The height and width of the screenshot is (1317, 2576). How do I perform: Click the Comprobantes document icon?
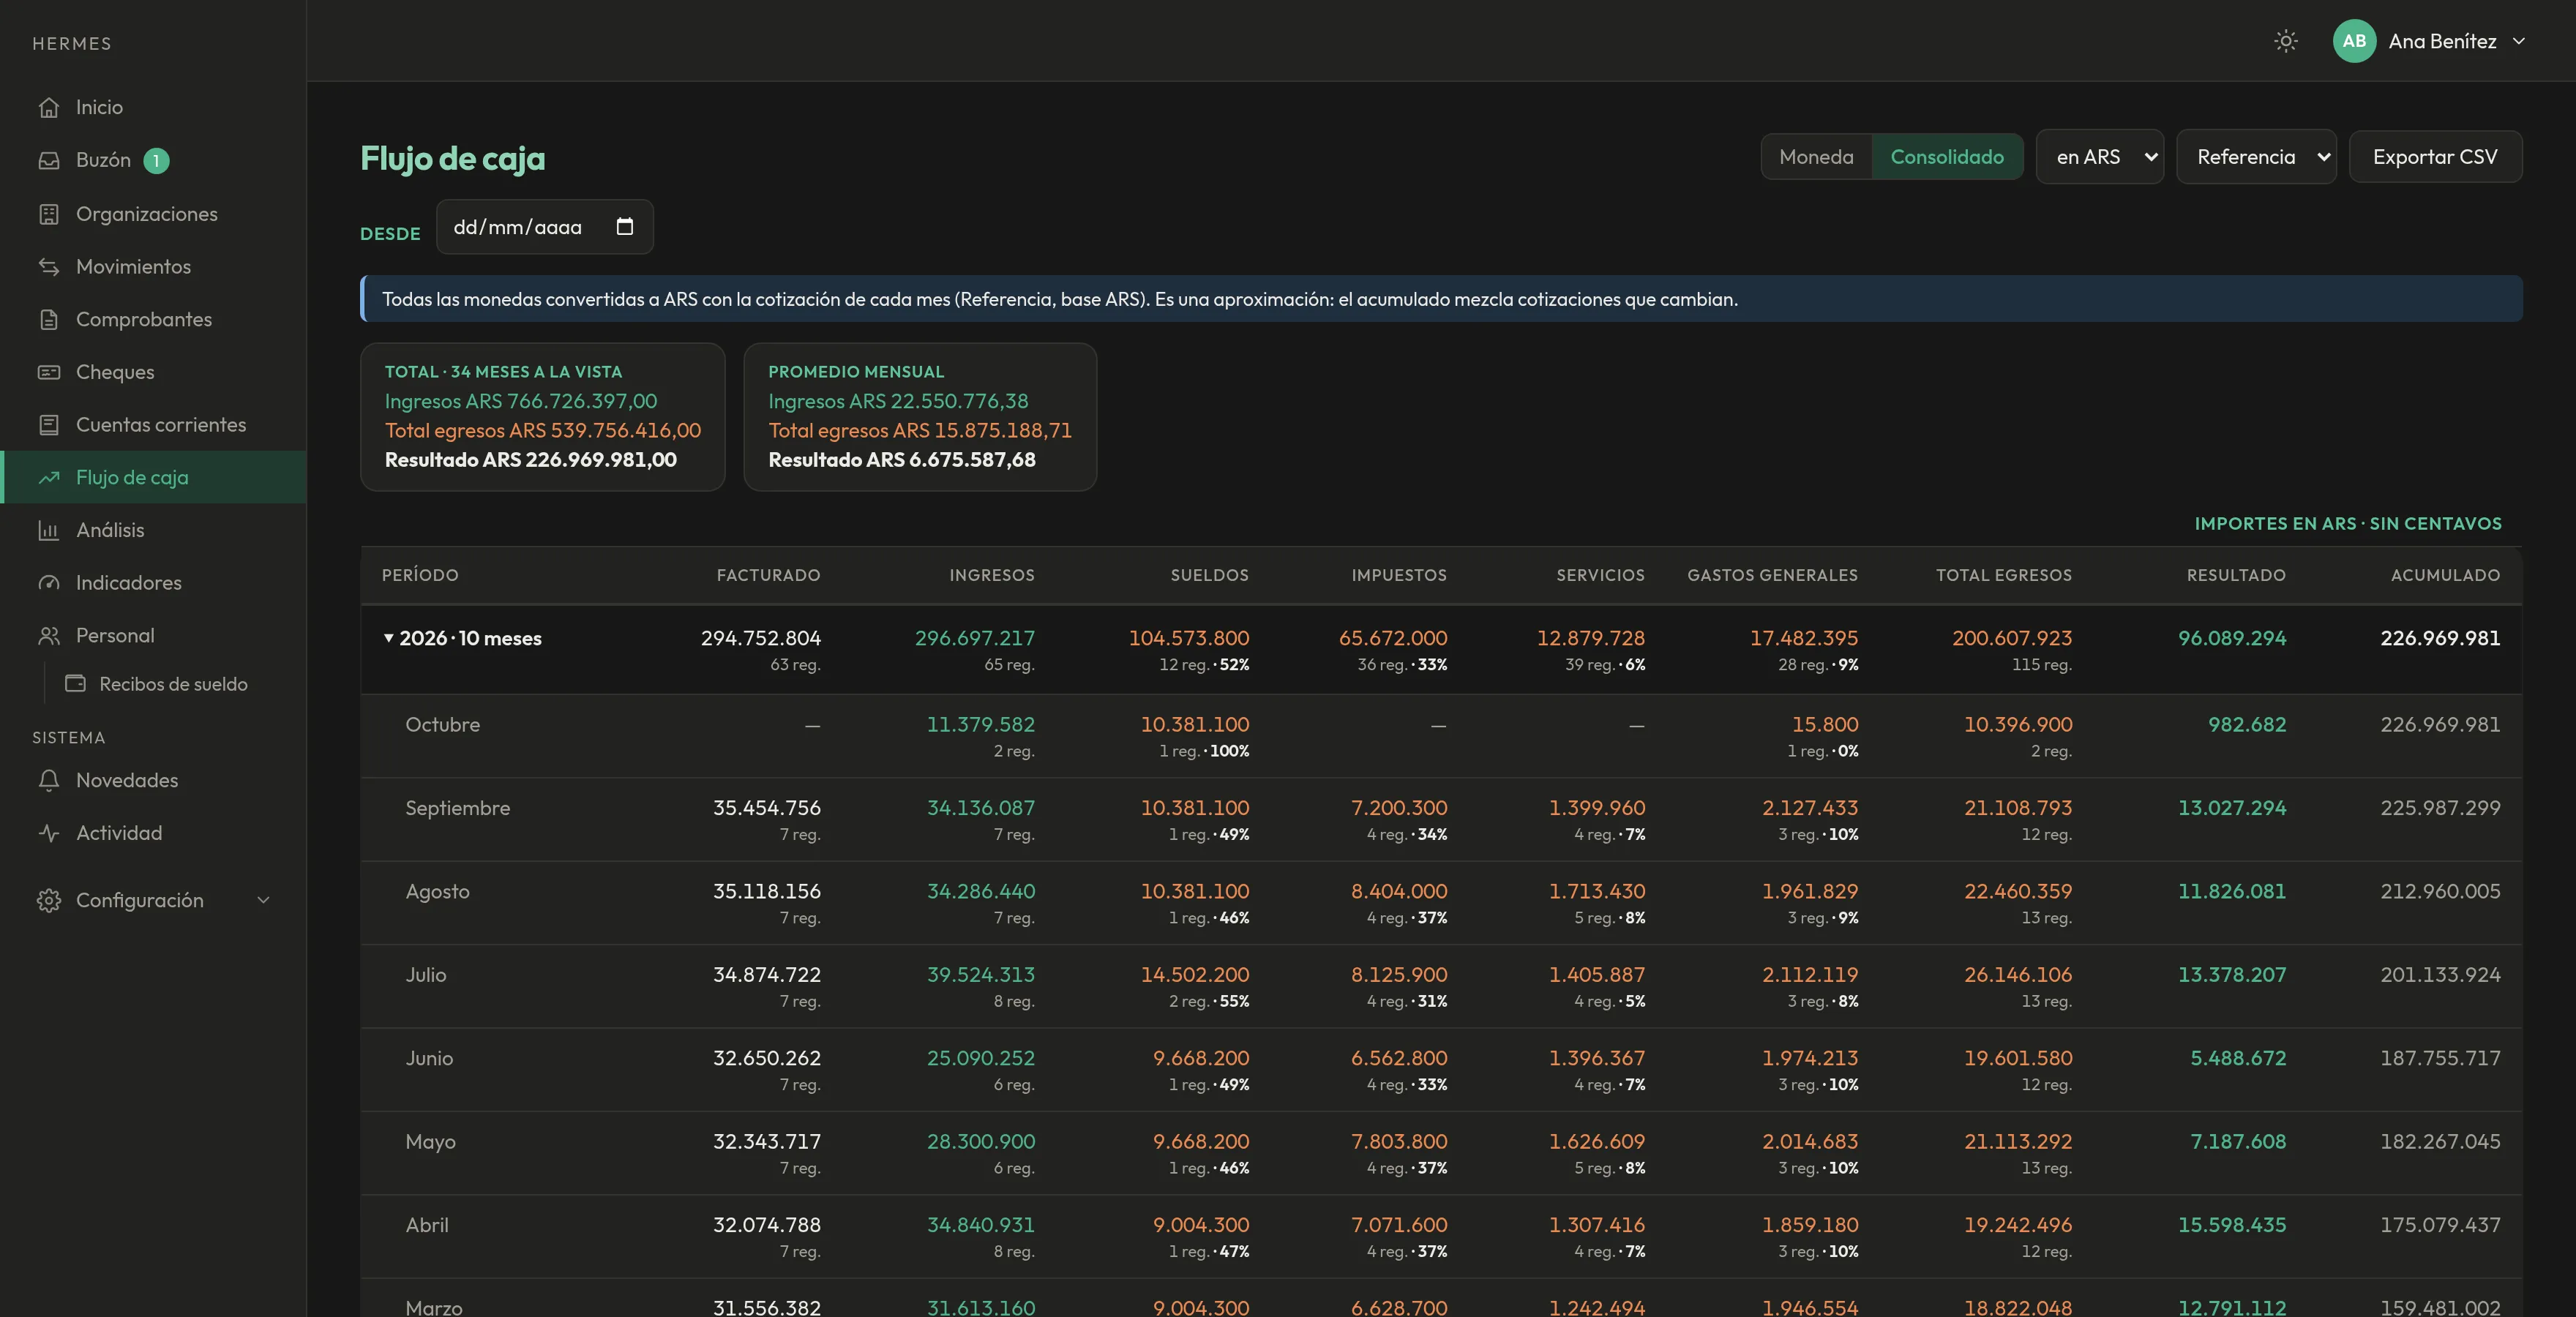[x=49, y=319]
